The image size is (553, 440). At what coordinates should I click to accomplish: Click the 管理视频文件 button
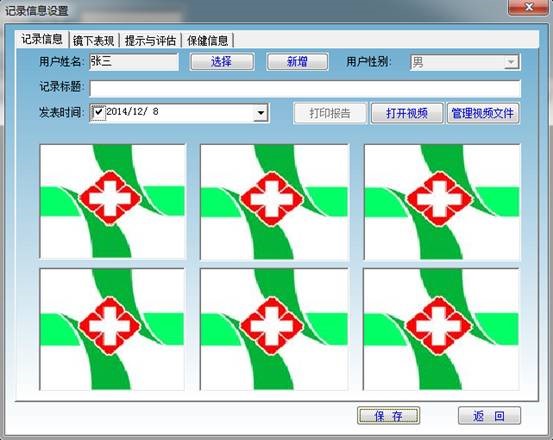coord(483,113)
